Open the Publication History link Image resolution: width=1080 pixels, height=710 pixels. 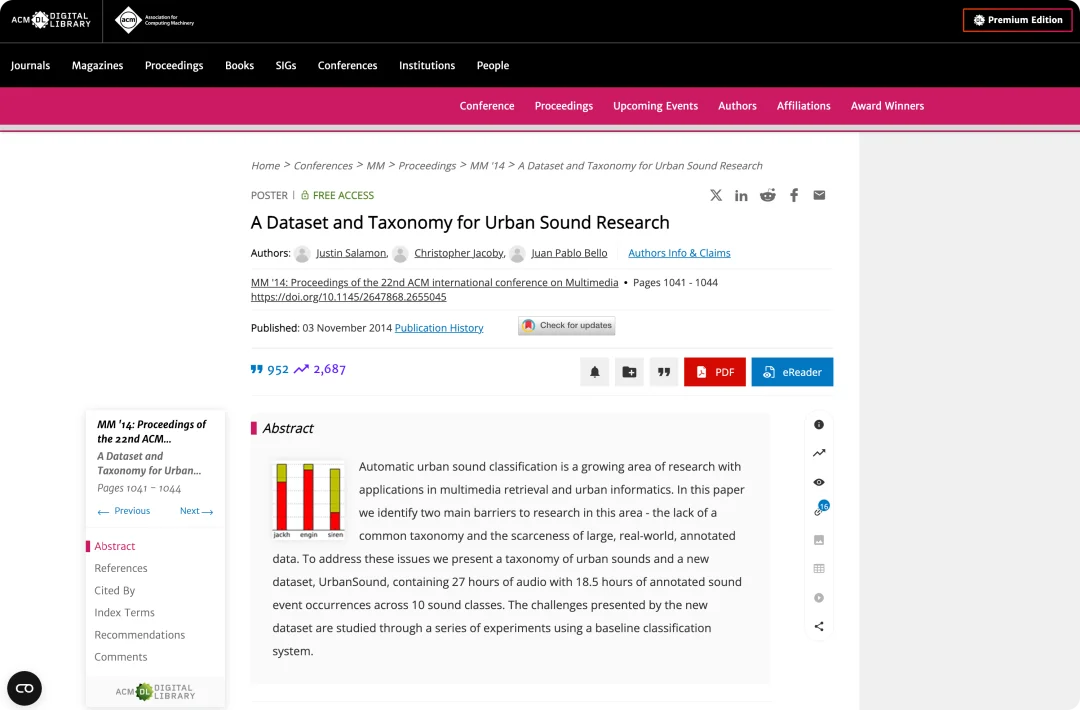pyautogui.click(x=439, y=328)
